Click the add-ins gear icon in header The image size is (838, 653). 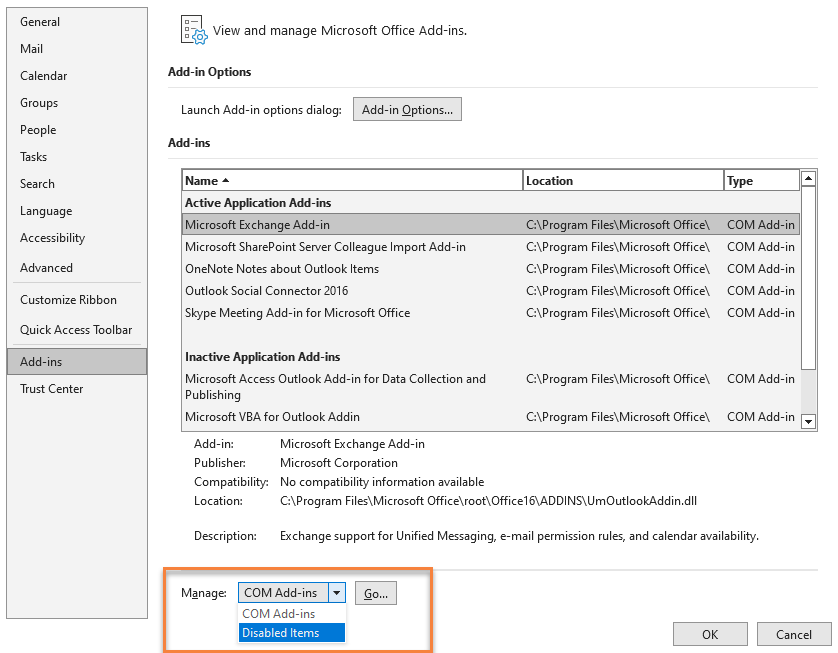(193, 30)
